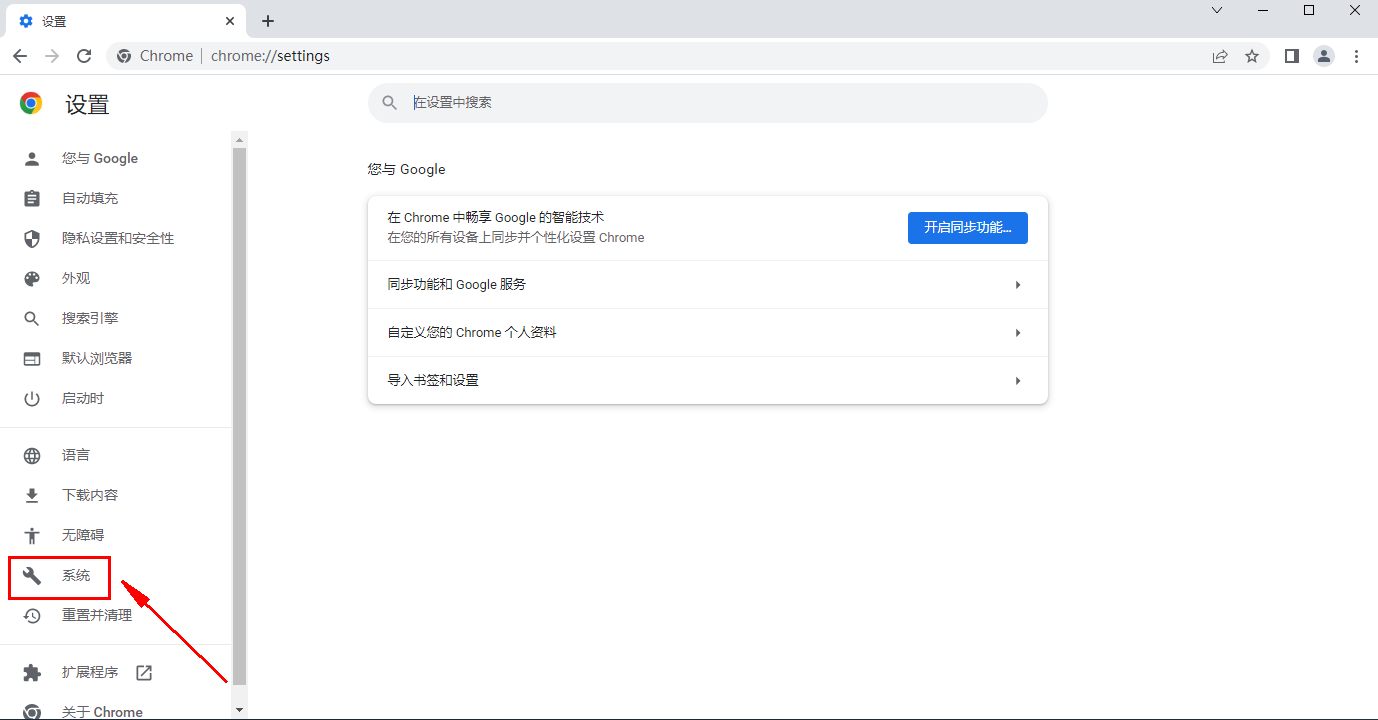Click the browser forward arrow
This screenshot has height=720, width=1378.
(52, 56)
